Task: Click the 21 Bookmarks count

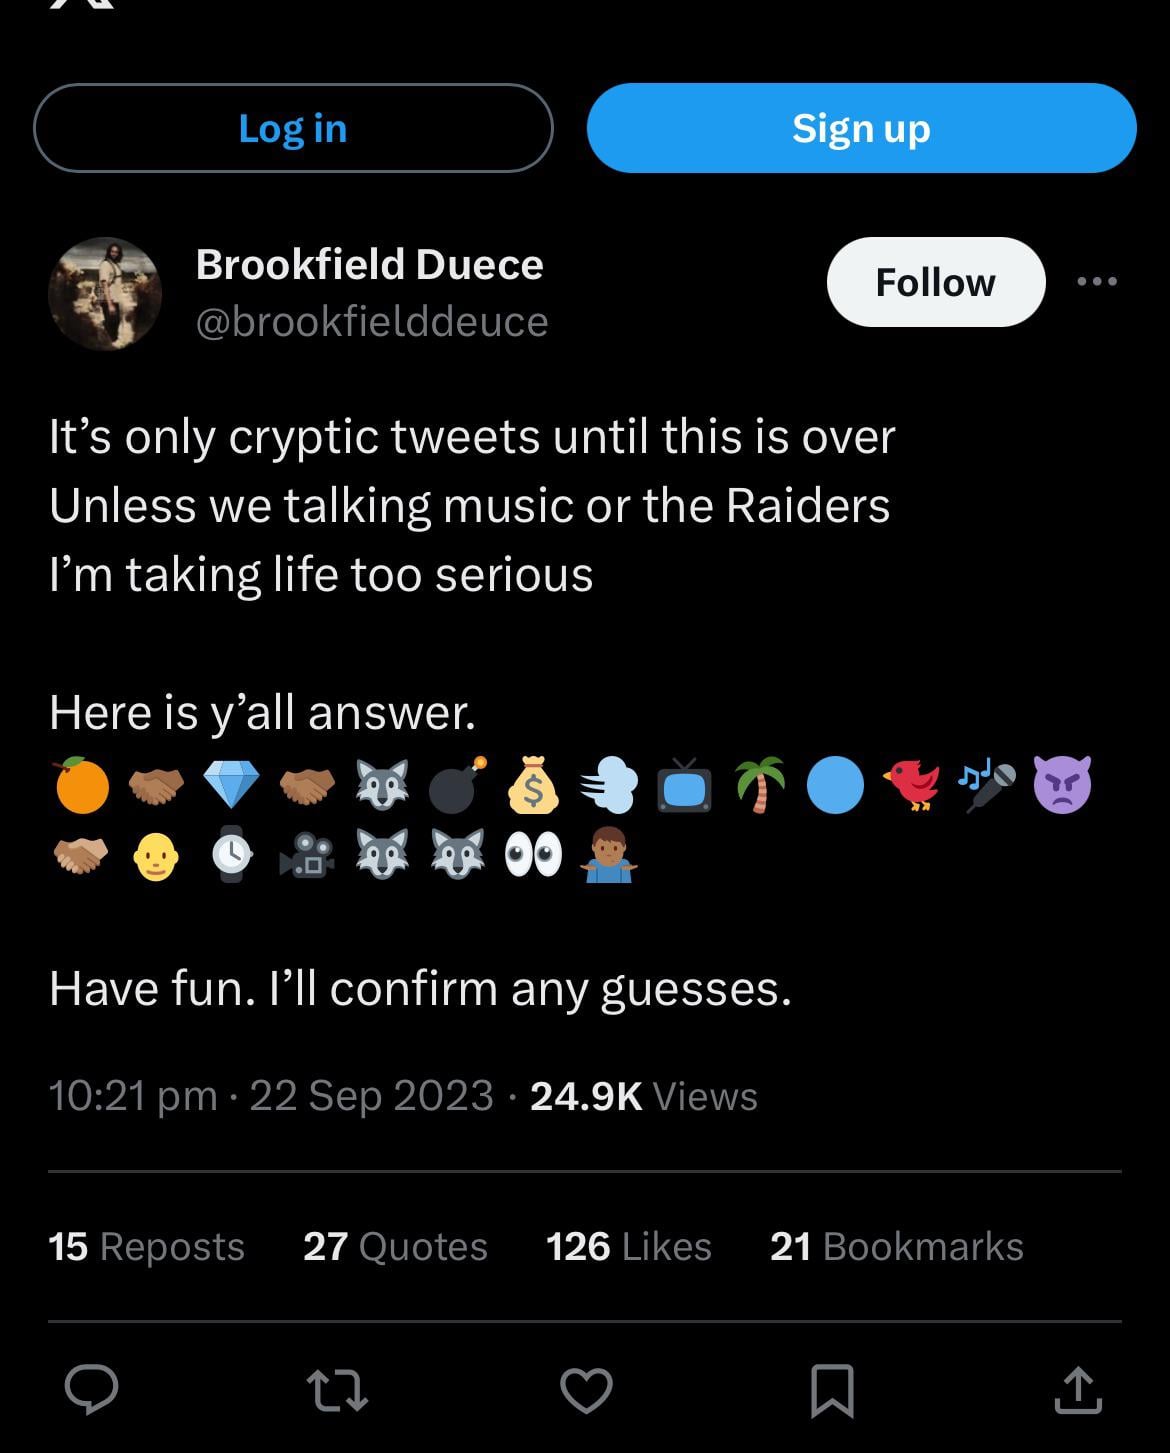Action: point(896,1247)
